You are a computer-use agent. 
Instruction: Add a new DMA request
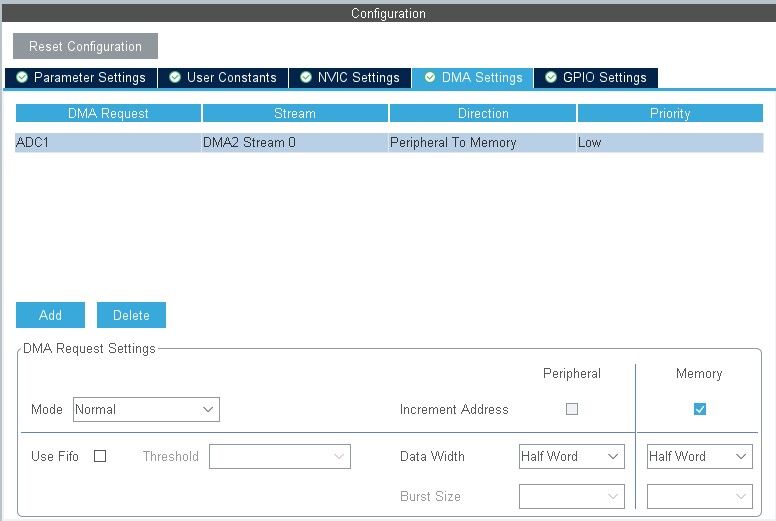[x=50, y=315]
